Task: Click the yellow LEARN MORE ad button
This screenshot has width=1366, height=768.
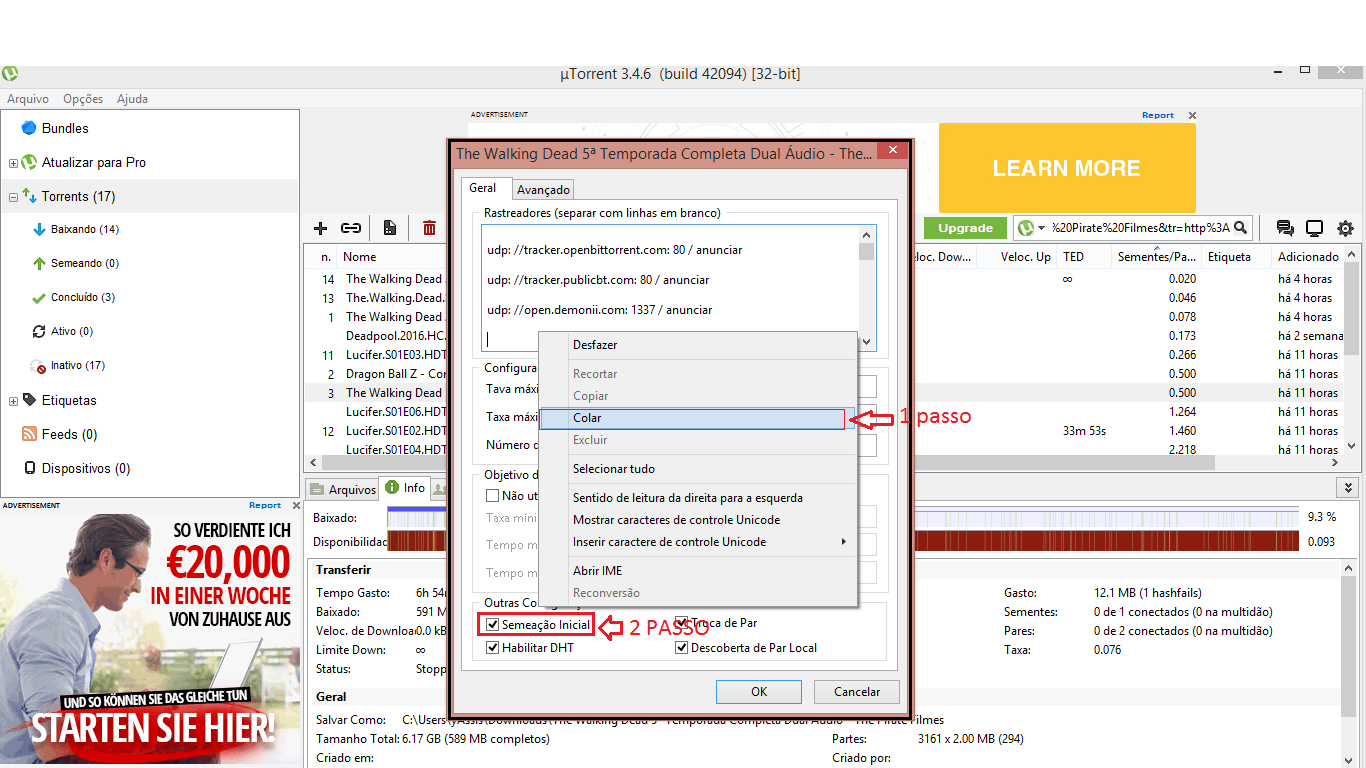Action: pos(1067,168)
